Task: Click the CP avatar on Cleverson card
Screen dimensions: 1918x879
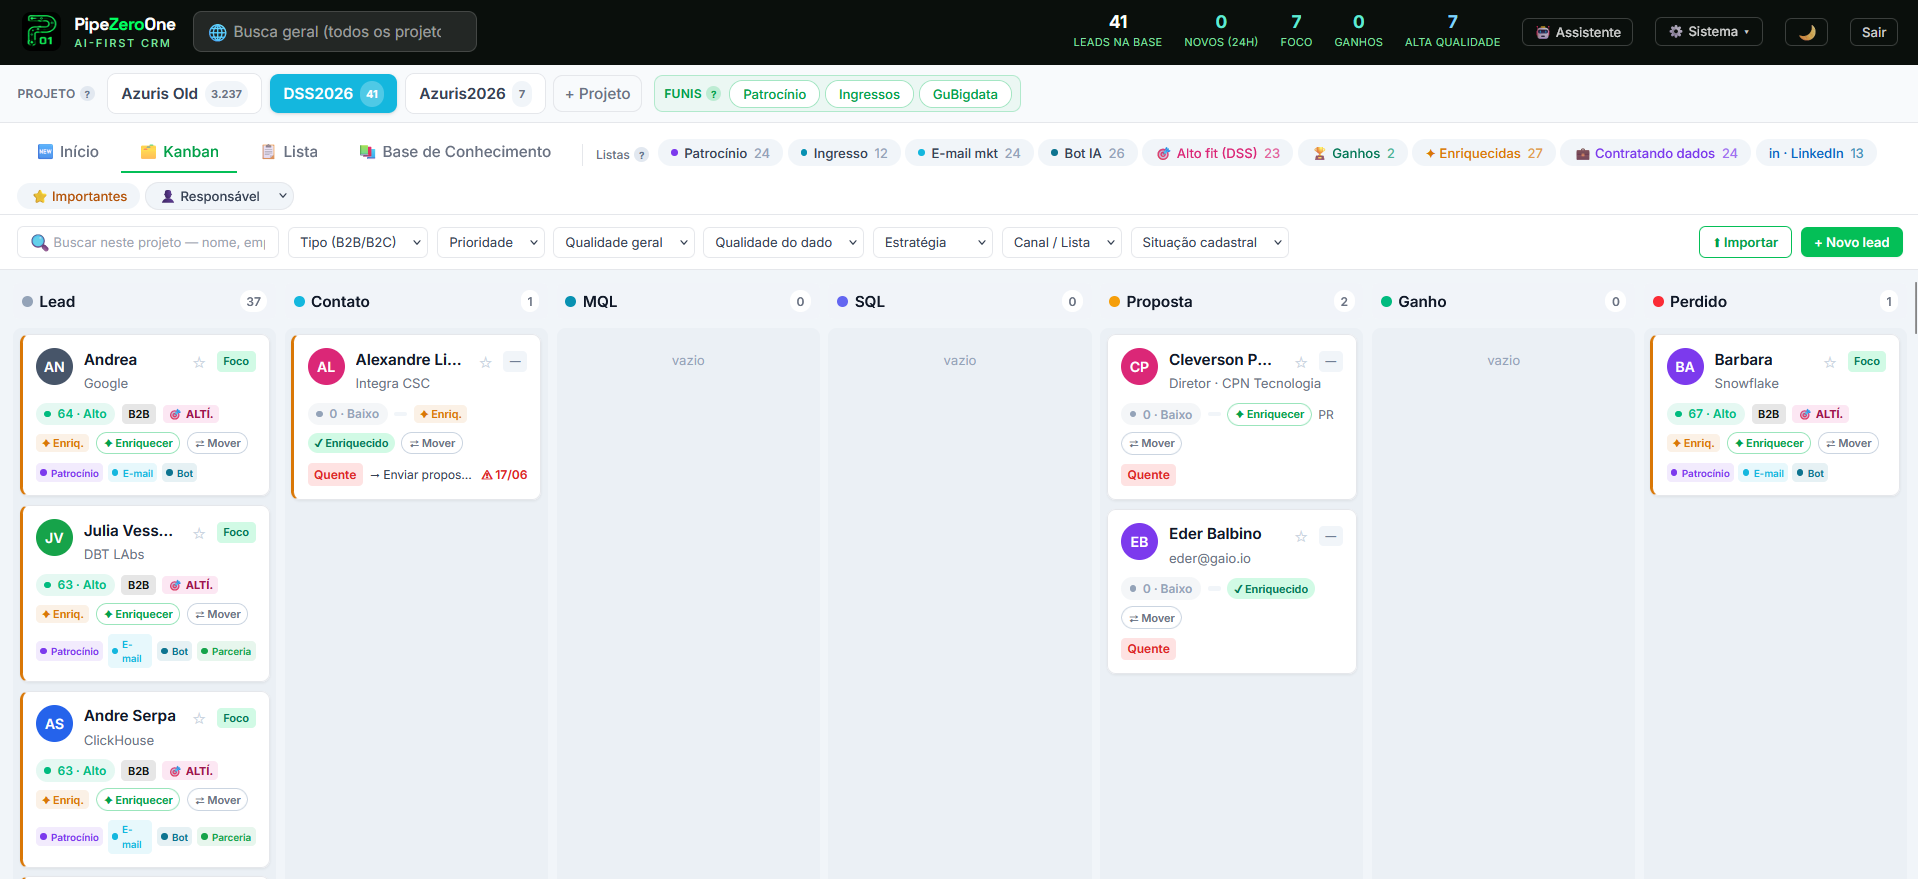Action: point(1139,367)
